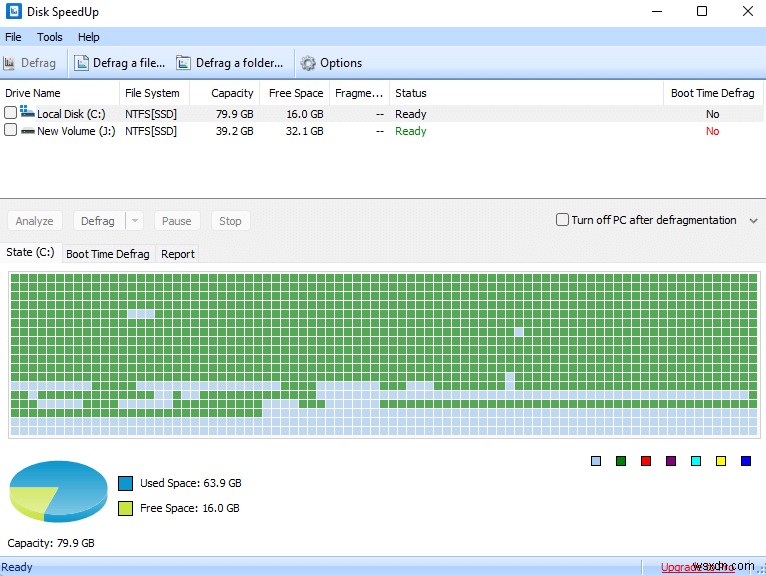766x576 pixels.
Task: Click the blue Used Space legend square
Action: coord(126,483)
